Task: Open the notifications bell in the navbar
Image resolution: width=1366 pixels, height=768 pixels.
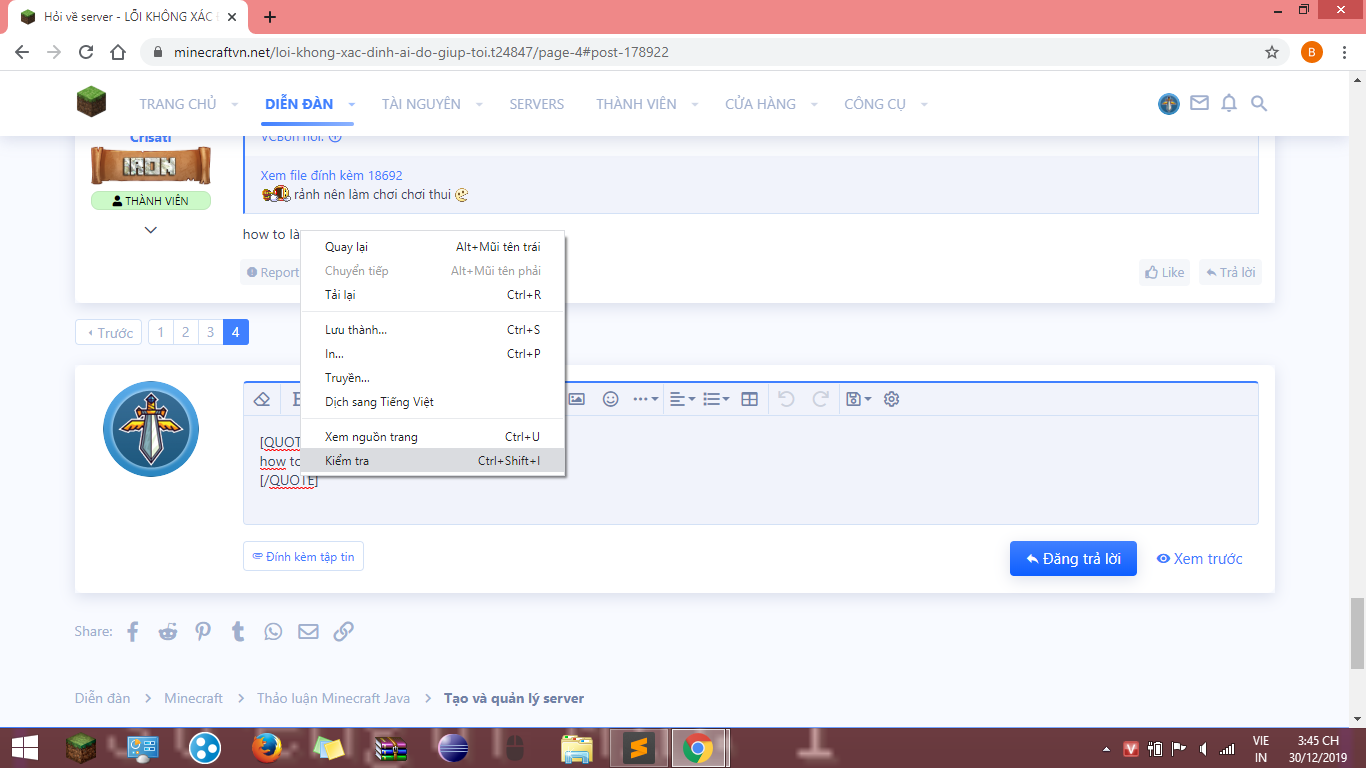Action: tap(1229, 103)
